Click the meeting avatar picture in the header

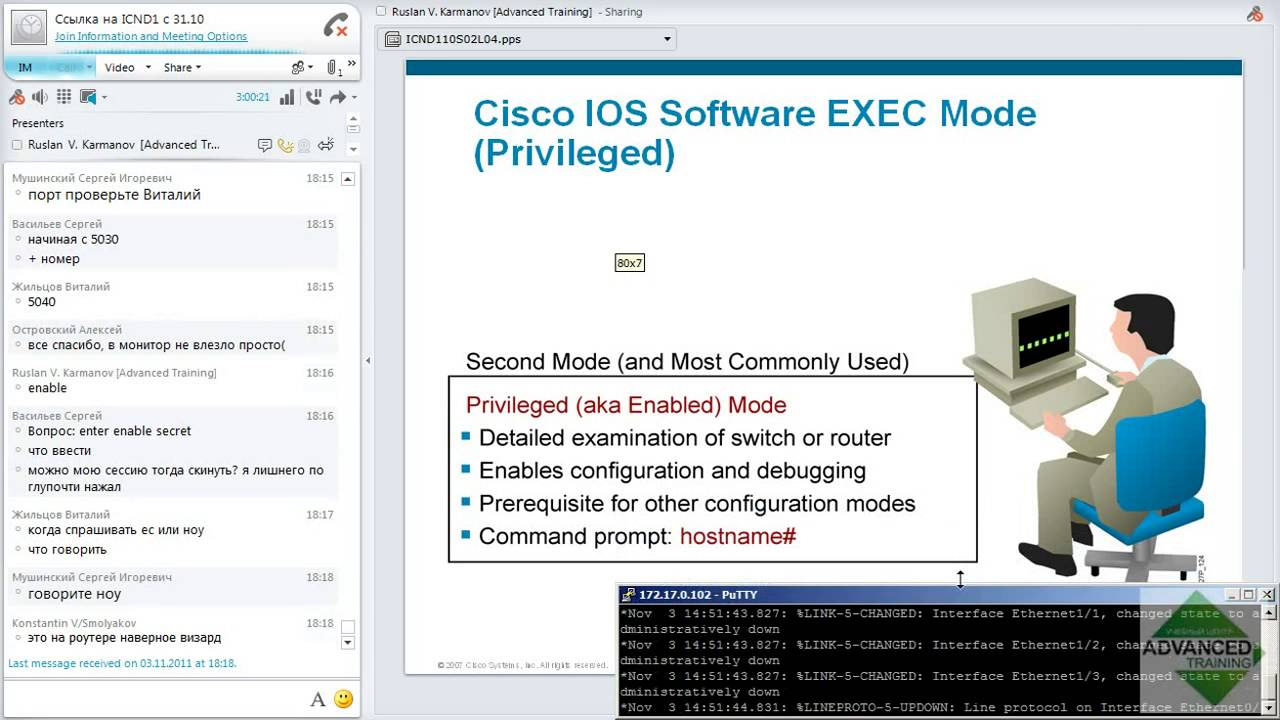tap(28, 27)
